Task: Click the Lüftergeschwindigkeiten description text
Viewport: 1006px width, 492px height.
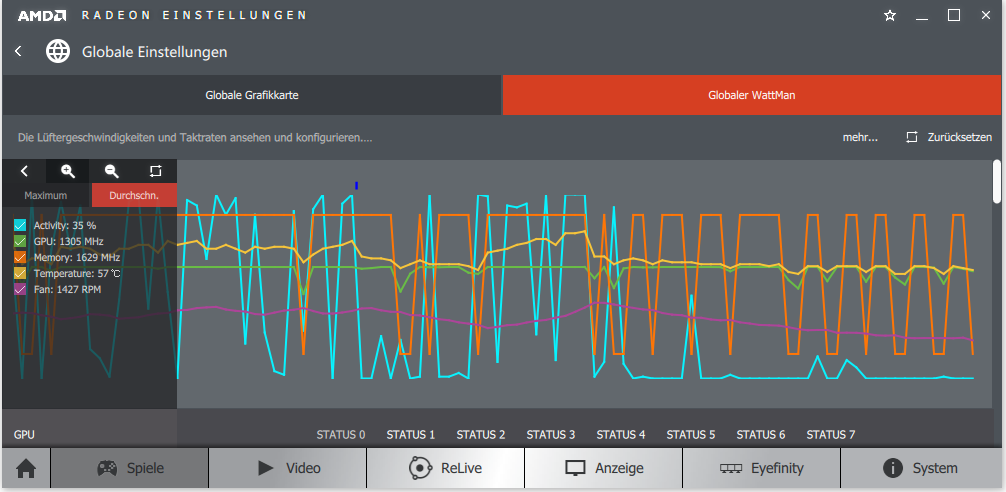Action: pyautogui.click(x=195, y=137)
